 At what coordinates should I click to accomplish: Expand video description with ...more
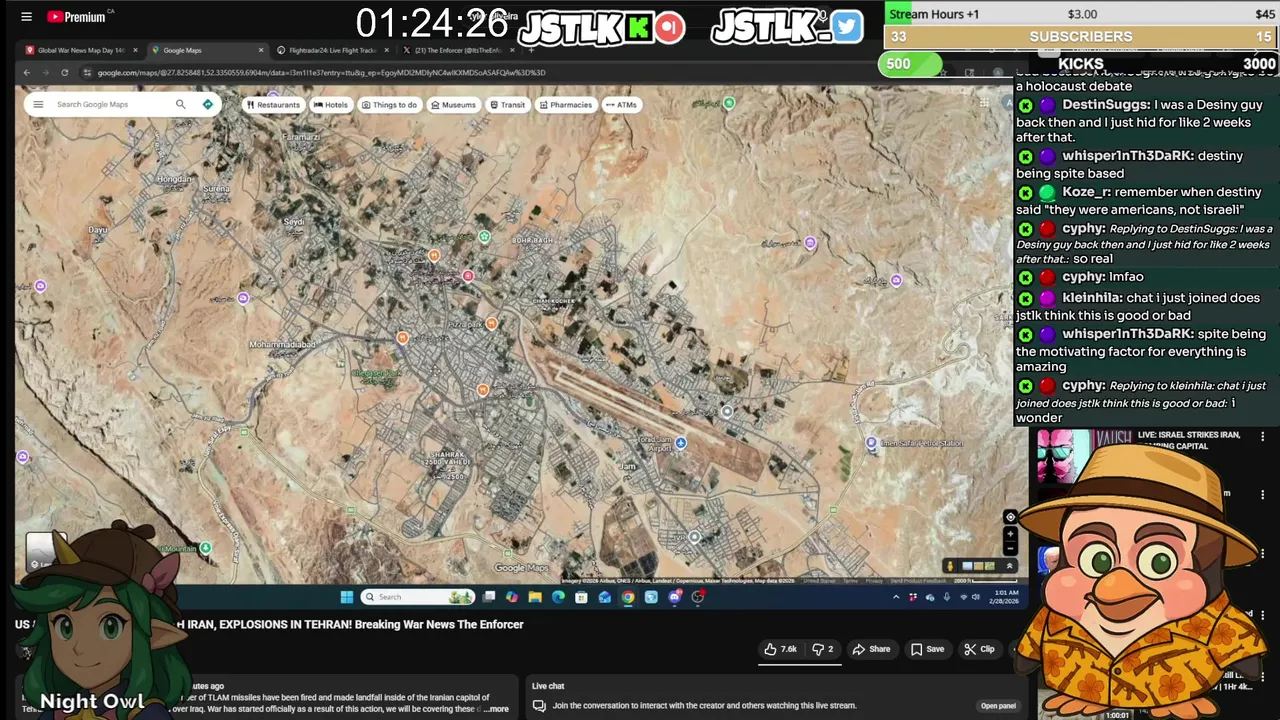[495, 709]
